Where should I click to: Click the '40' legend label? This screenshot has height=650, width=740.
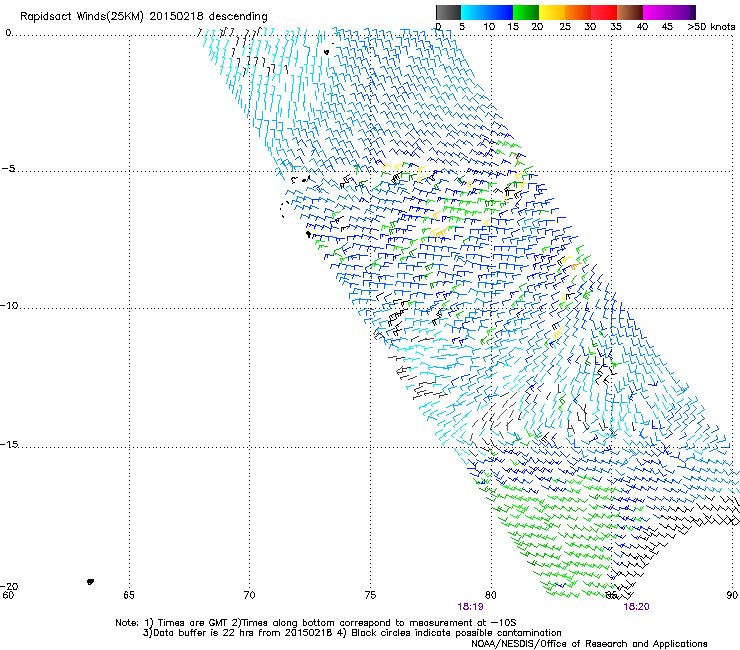642,27
